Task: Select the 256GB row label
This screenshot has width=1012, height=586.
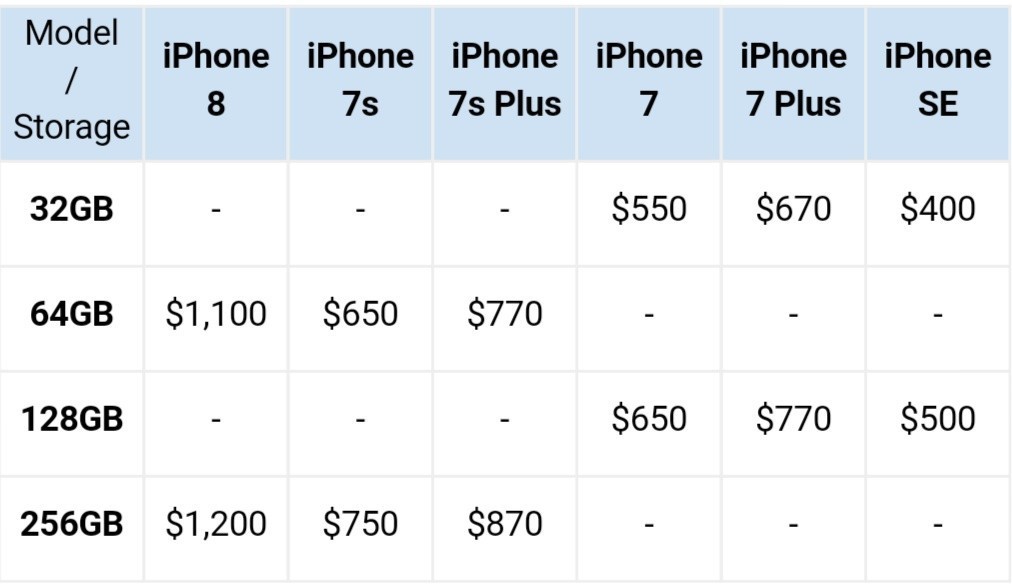Action: pyautogui.click(x=71, y=523)
